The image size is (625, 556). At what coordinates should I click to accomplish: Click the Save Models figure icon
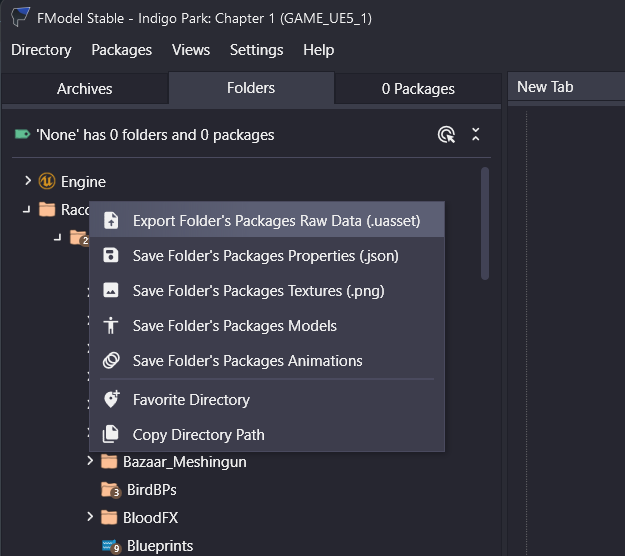(x=111, y=326)
